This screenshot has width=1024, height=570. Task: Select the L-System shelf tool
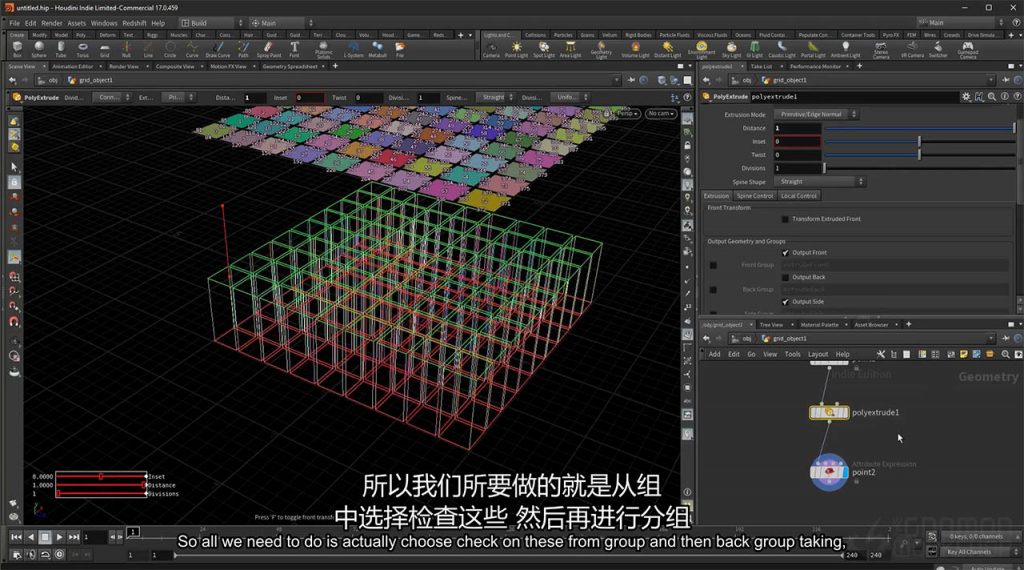[x=353, y=49]
